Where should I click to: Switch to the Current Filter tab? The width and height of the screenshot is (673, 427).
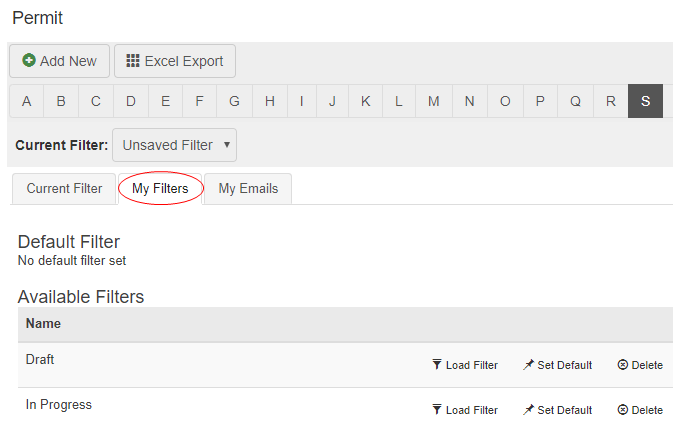pos(64,188)
